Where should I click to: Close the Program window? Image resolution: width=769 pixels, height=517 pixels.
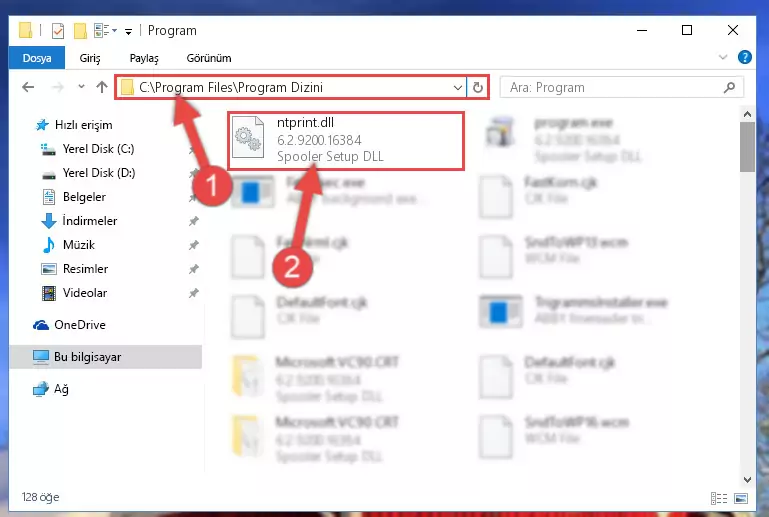pos(733,30)
